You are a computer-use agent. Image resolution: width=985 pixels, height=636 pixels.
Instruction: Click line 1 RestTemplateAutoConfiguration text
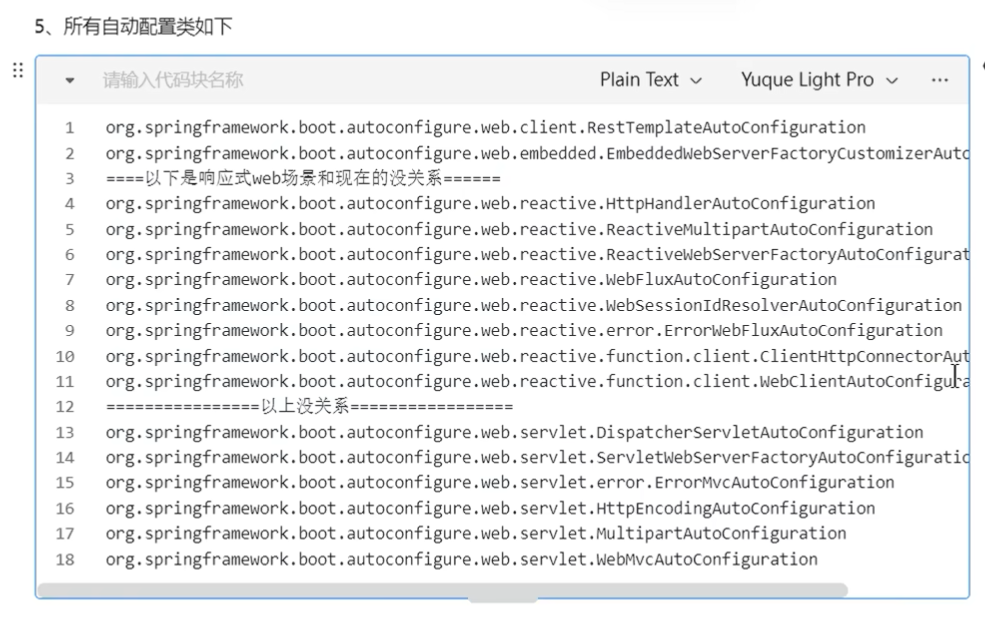726,128
